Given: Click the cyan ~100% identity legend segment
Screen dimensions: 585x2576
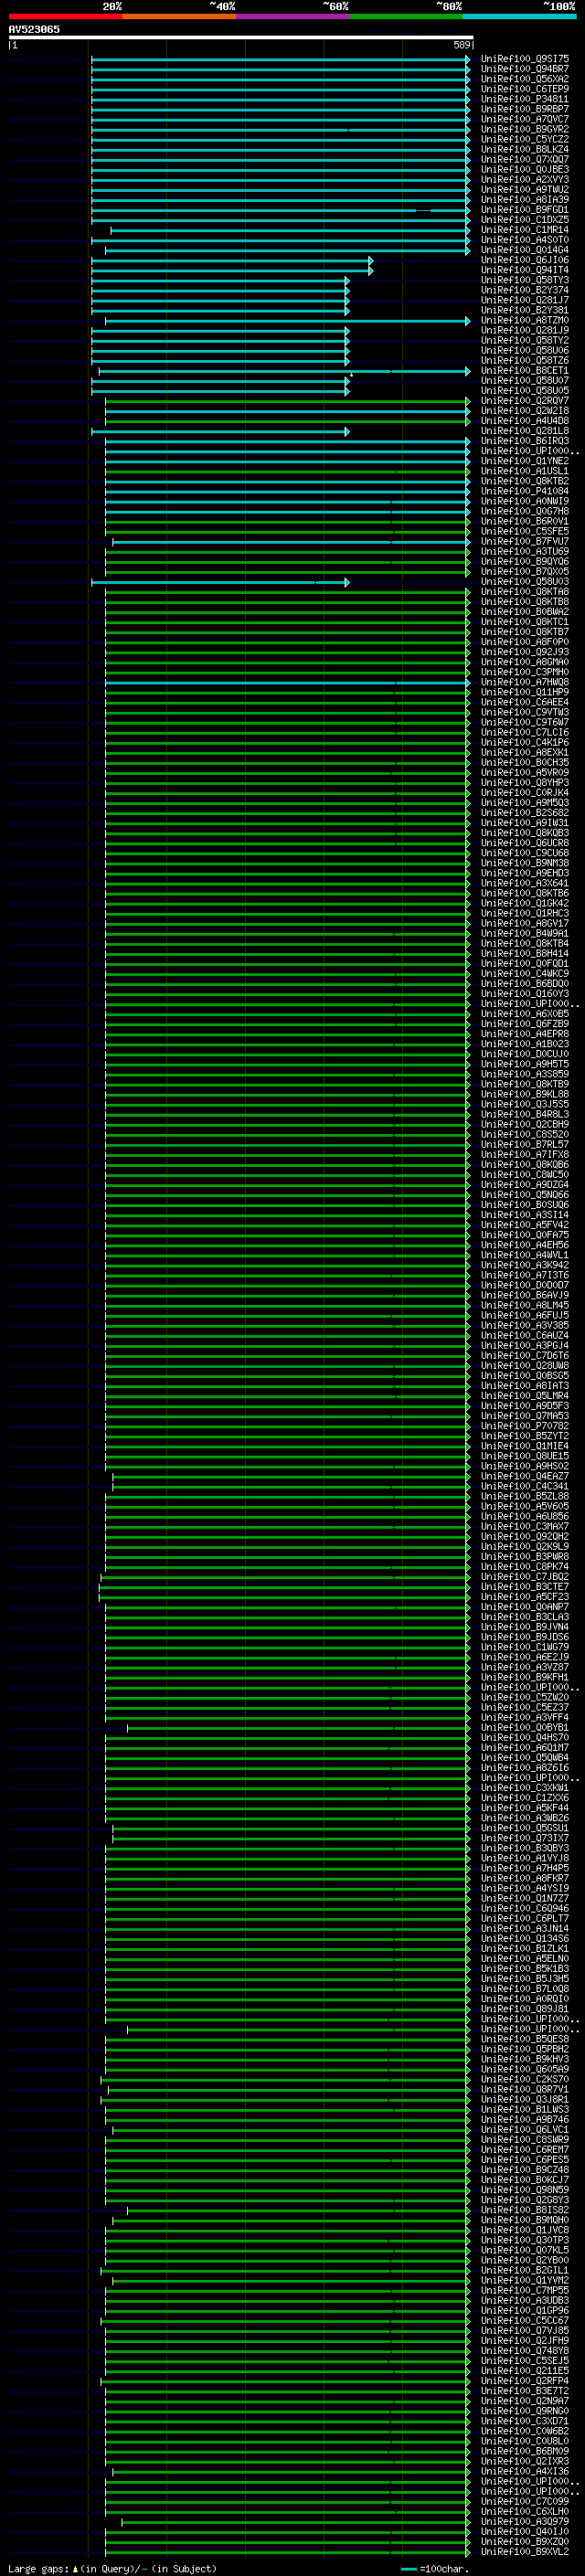Looking at the screenshot, I should click(519, 17).
